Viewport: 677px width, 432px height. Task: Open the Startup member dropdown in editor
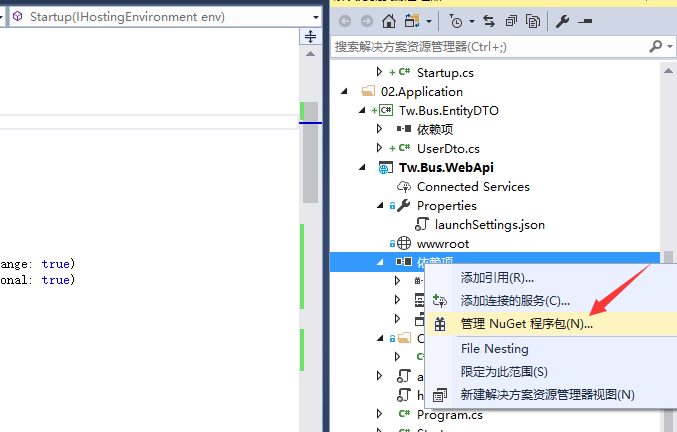[316, 17]
